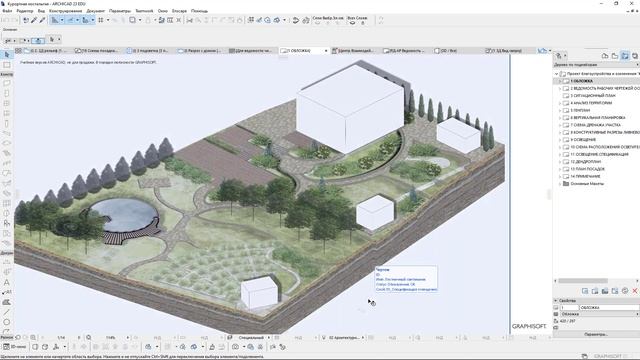
Task: Toggle the snap guides button in toolbar
Action: [x=70, y=20]
